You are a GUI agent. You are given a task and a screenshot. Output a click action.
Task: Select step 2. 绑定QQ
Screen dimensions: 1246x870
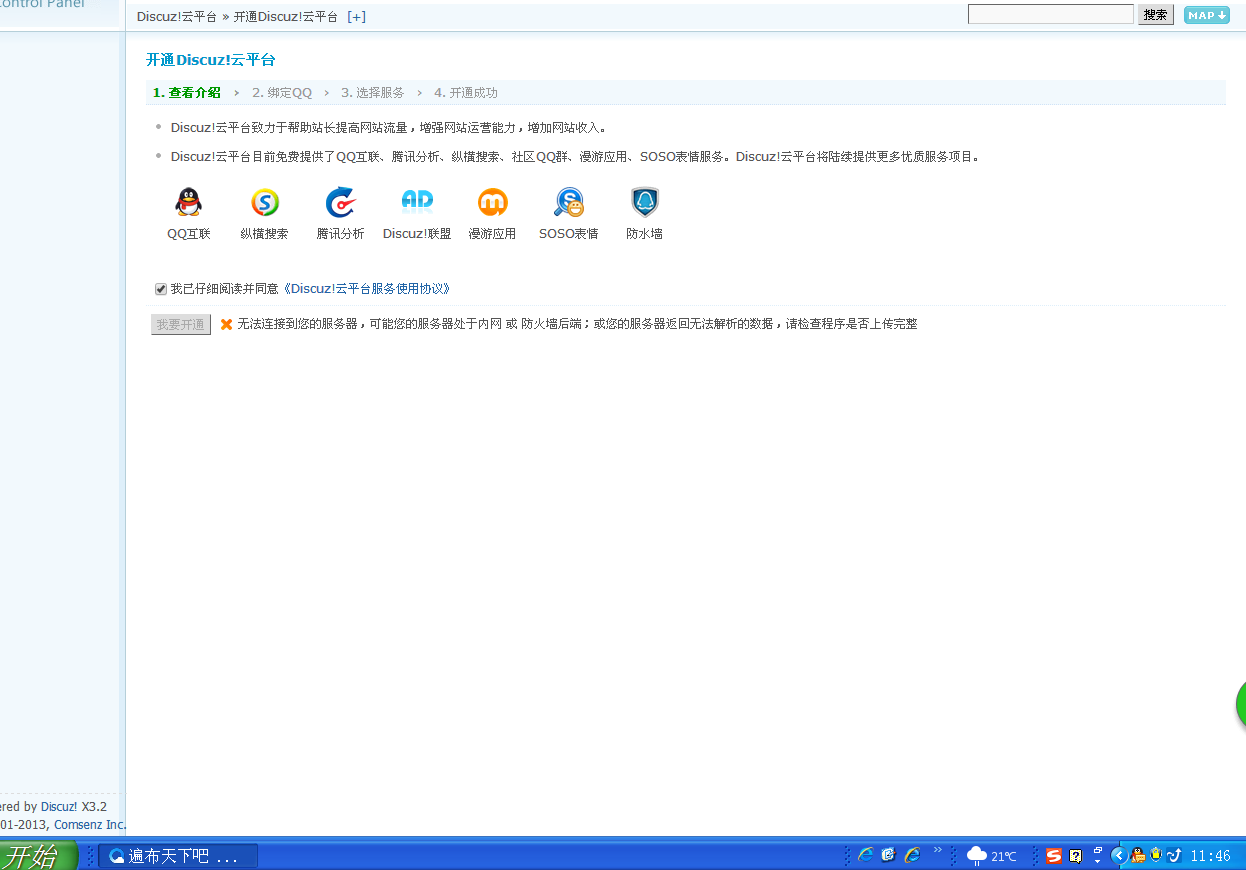[x=282, y=93]
